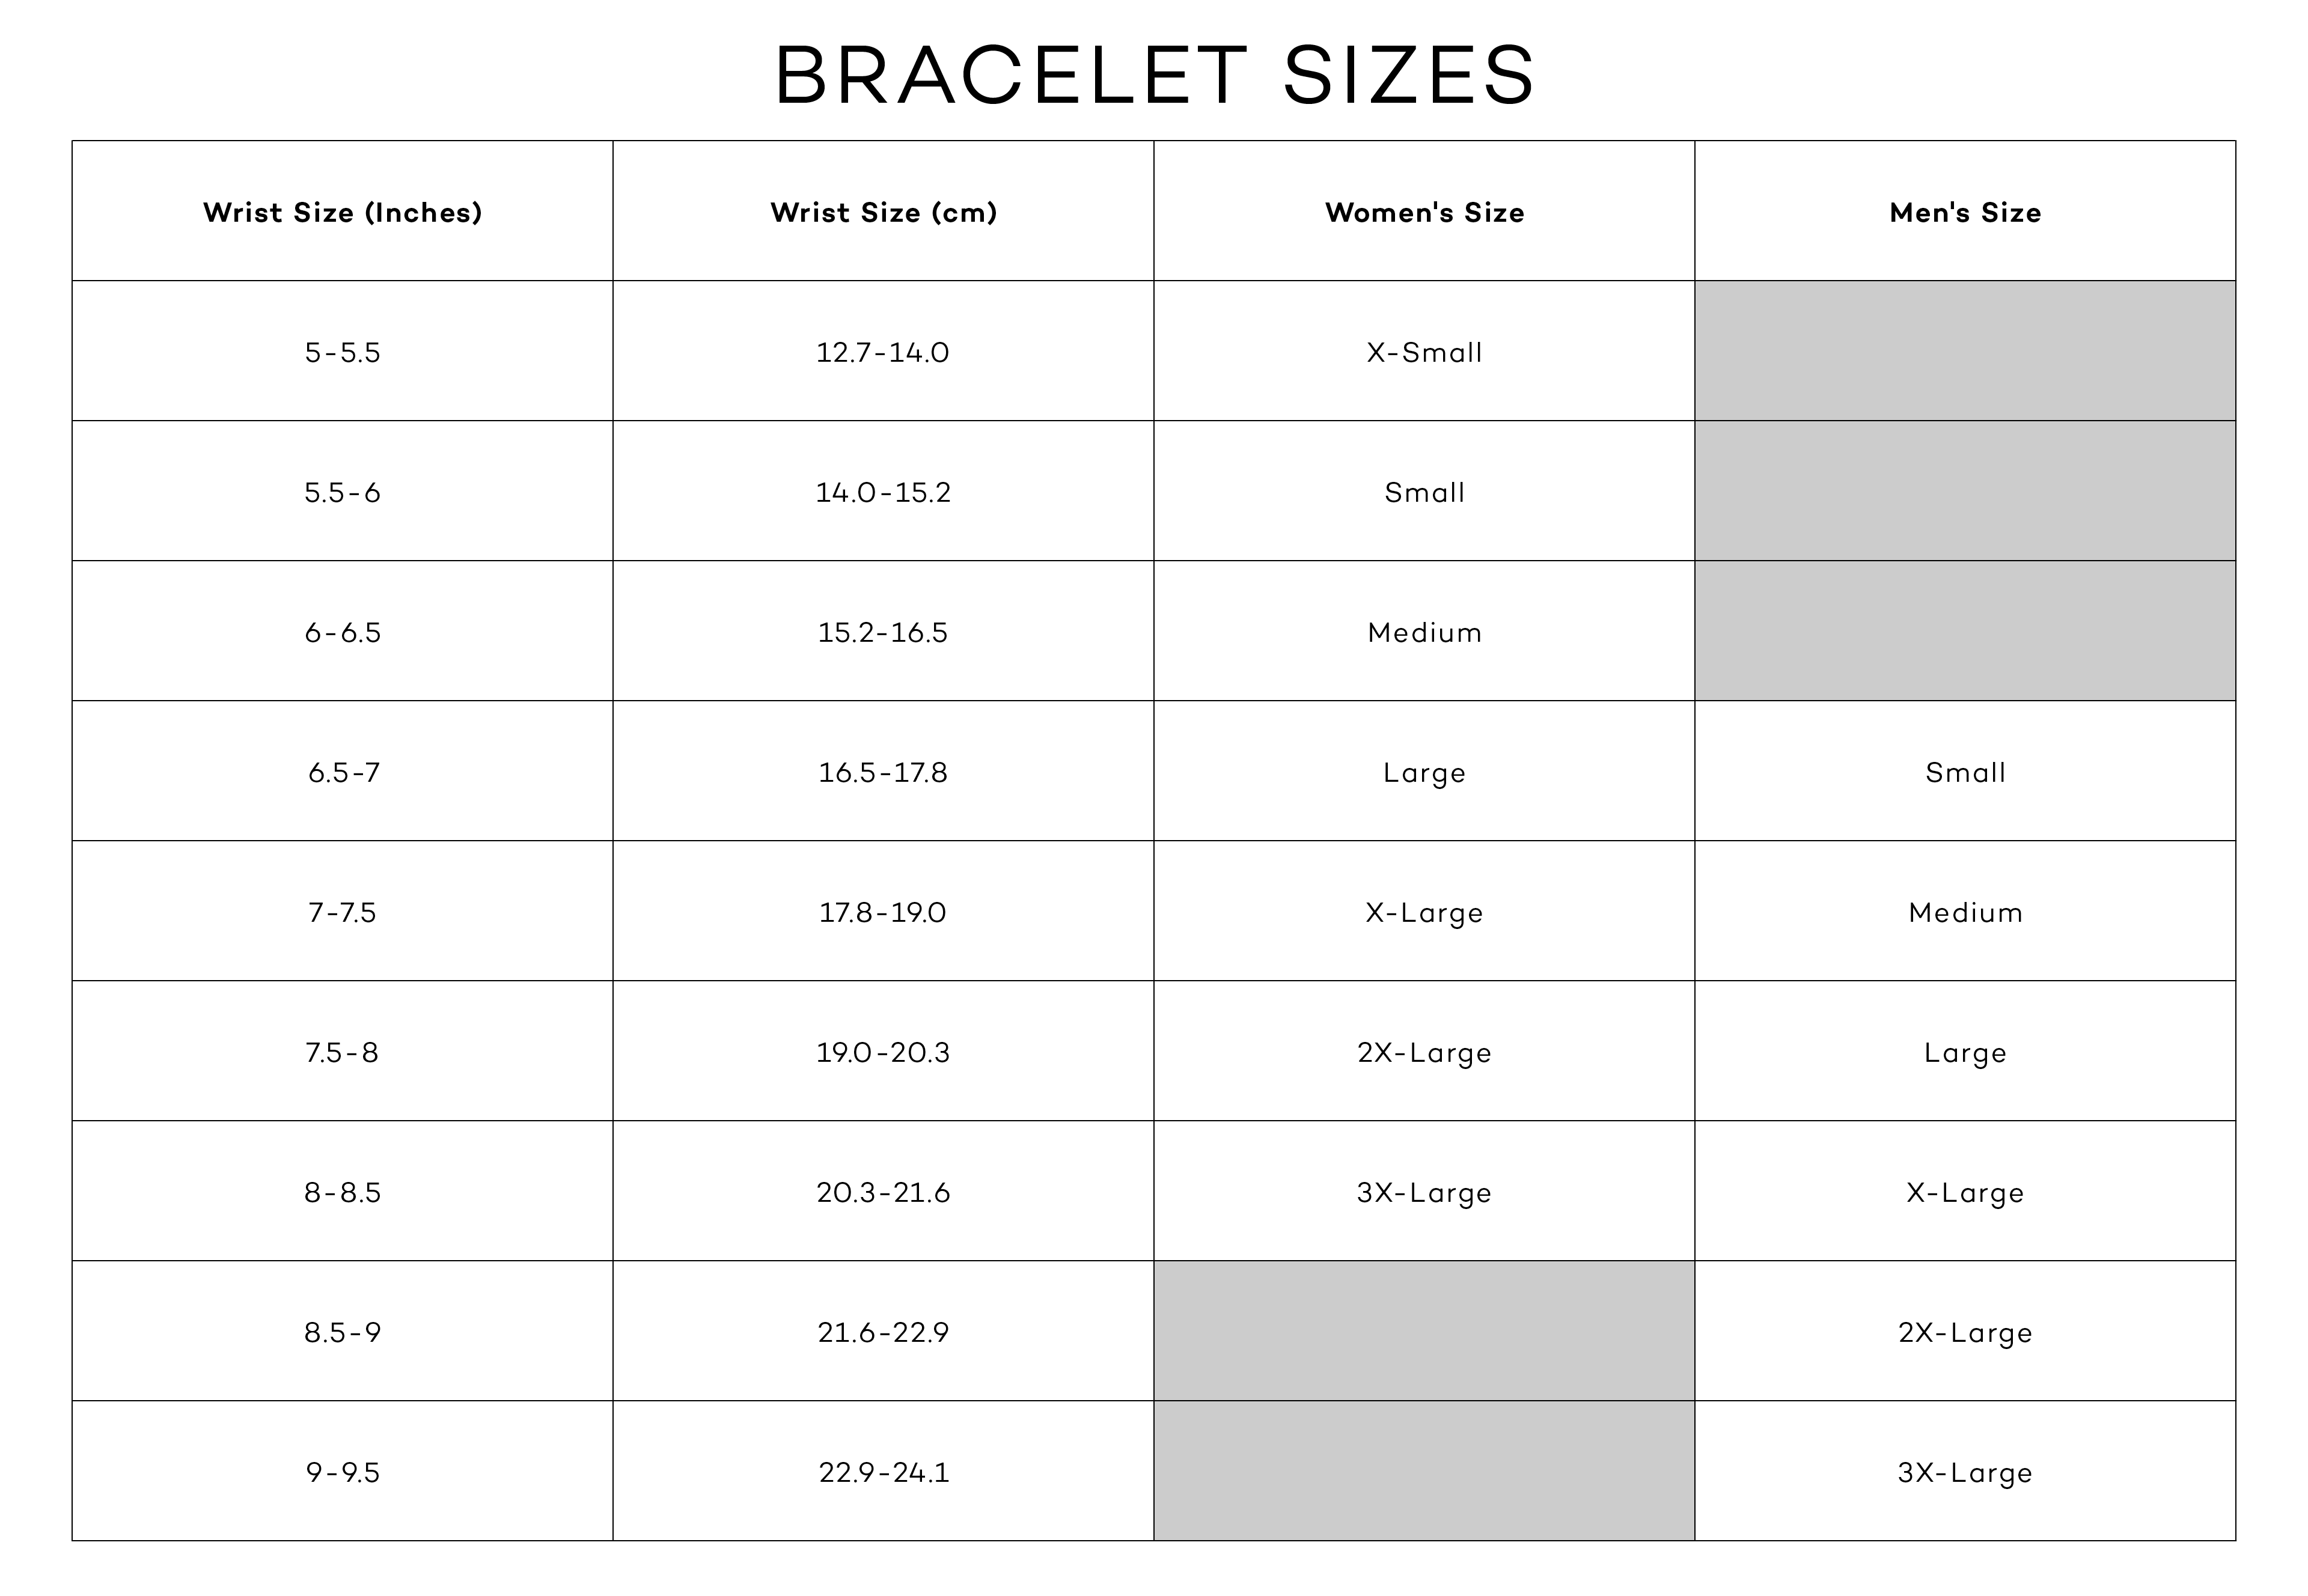Select the women's X-Small size cell
This screenshot has height=1596, width=2308.
point(1424,352)
